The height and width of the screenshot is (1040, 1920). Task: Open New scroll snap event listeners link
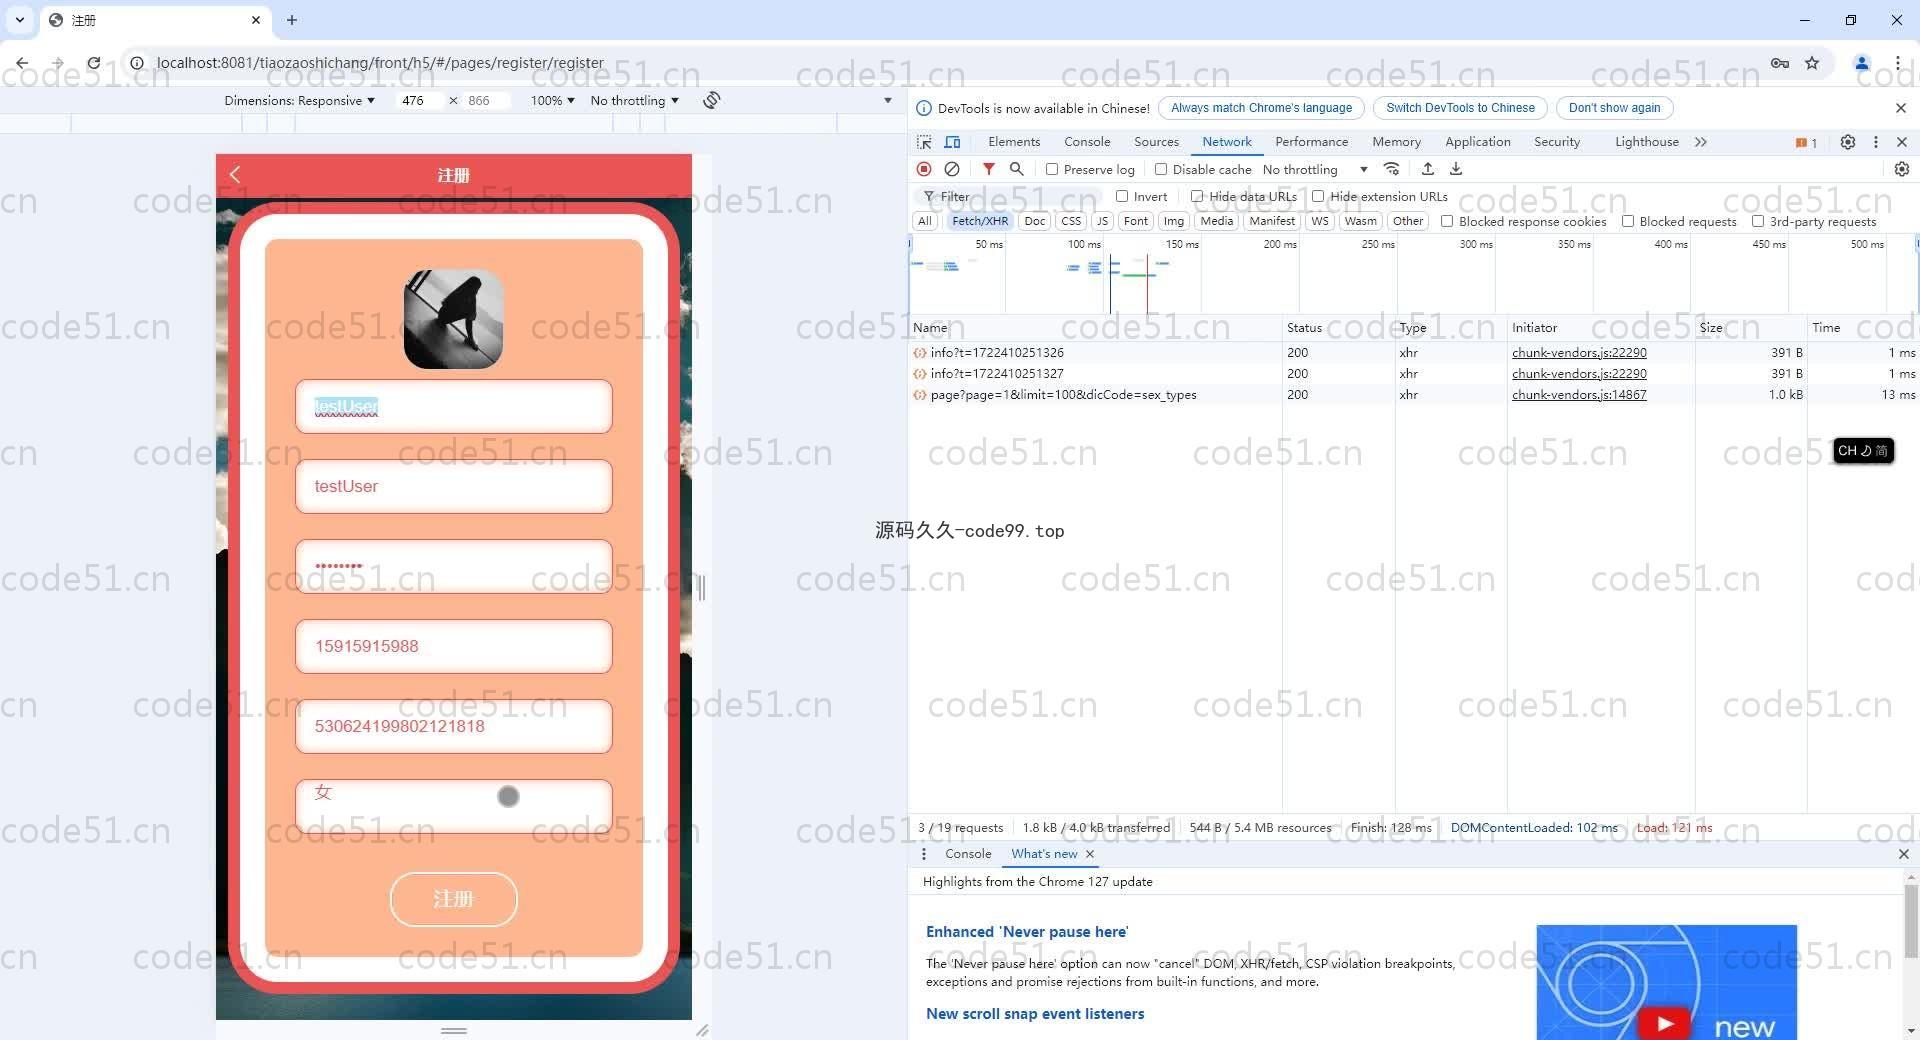tap(1035, 1014)
